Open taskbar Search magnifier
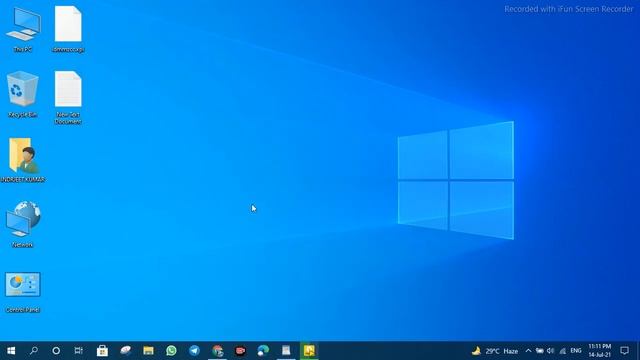640x360 pixels. point(34,351)
